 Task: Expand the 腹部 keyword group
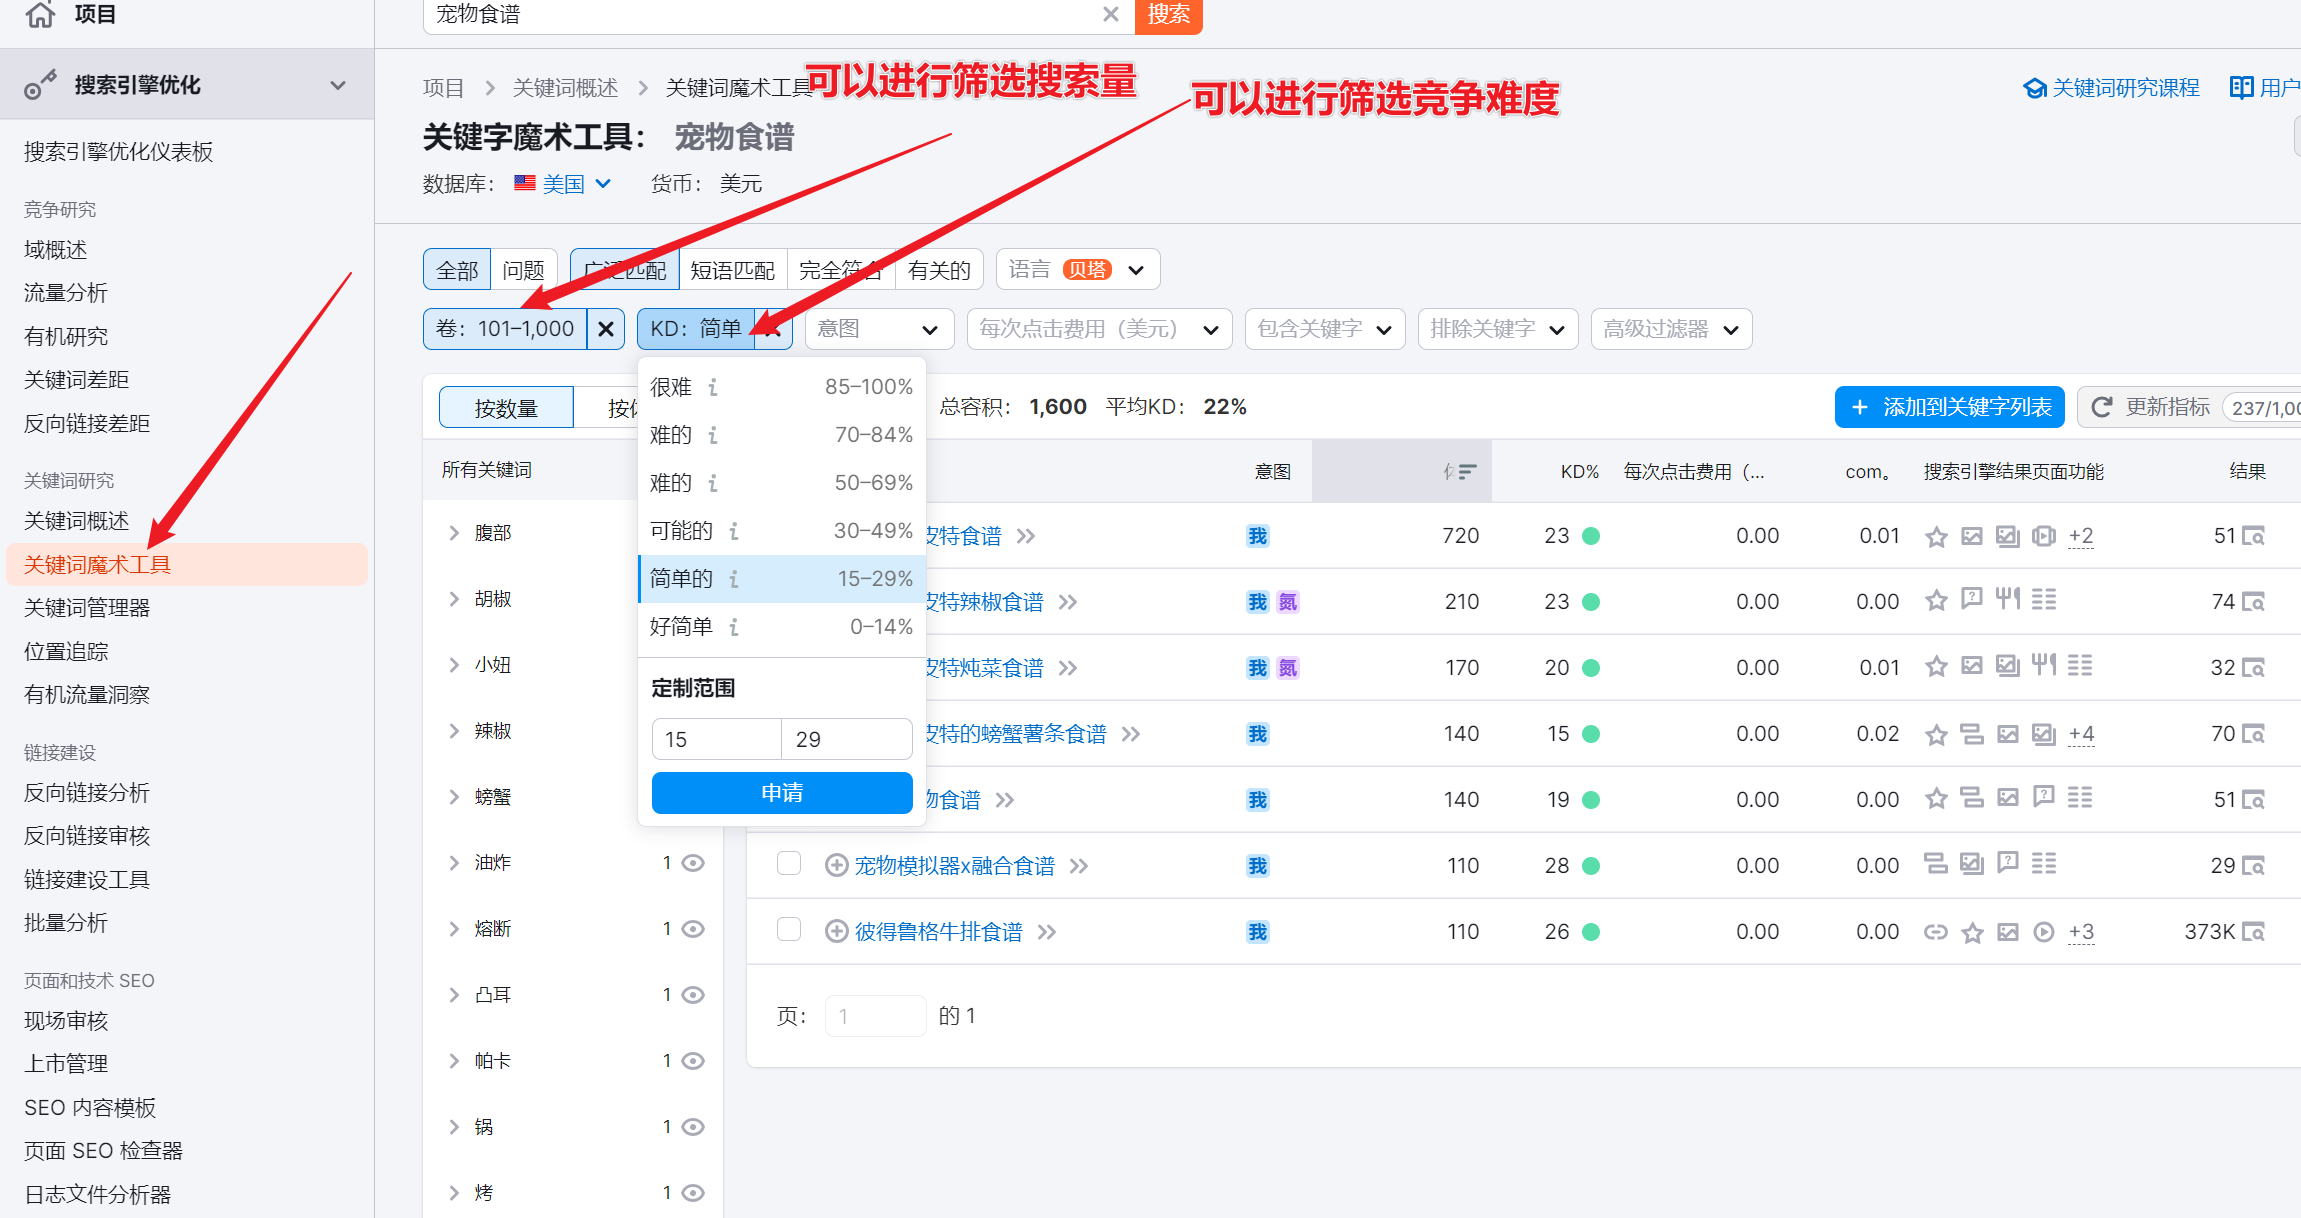[454, 533]
